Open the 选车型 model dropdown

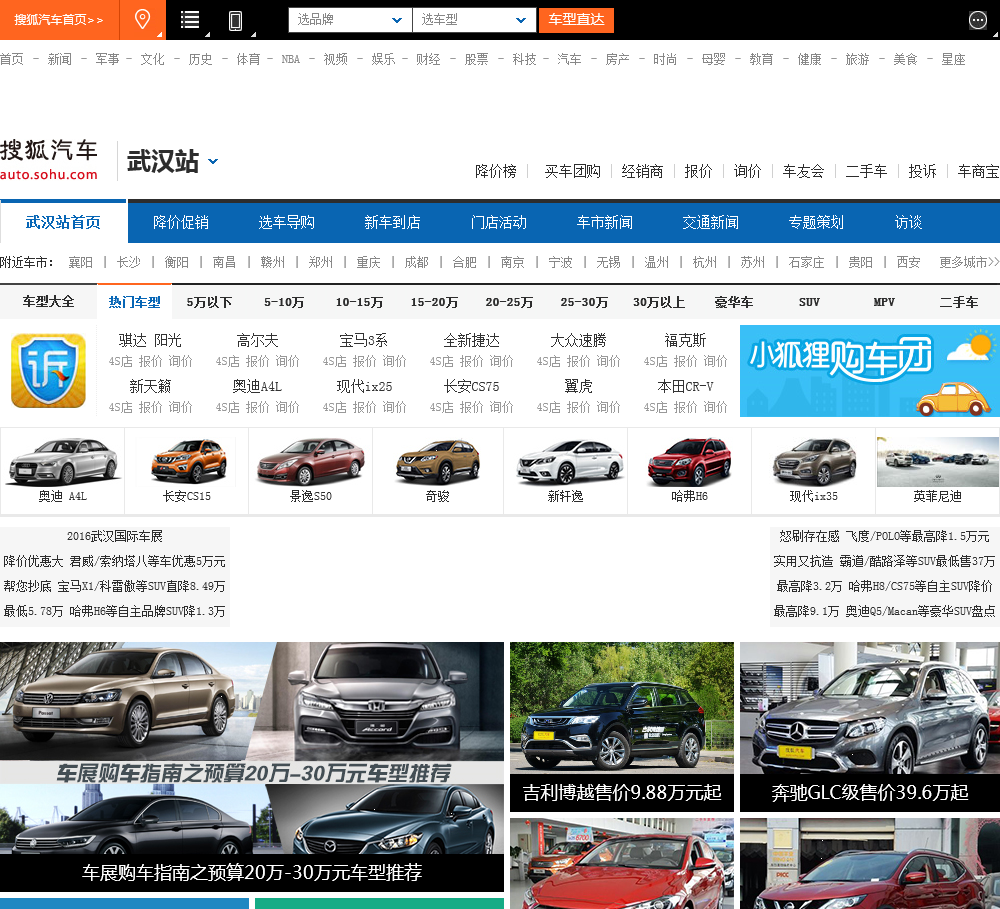pos(475,20)
